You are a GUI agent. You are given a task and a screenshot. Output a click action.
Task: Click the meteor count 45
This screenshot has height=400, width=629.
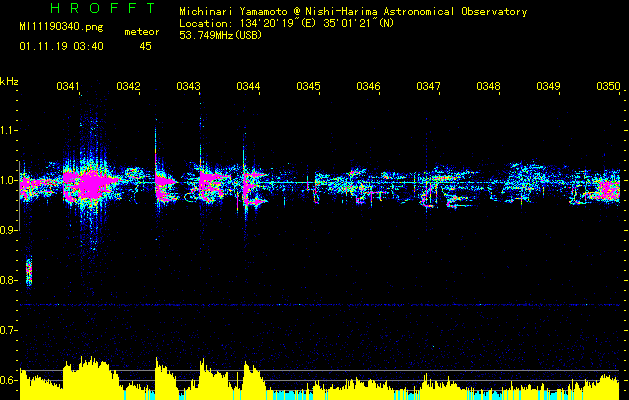(145, 47)
